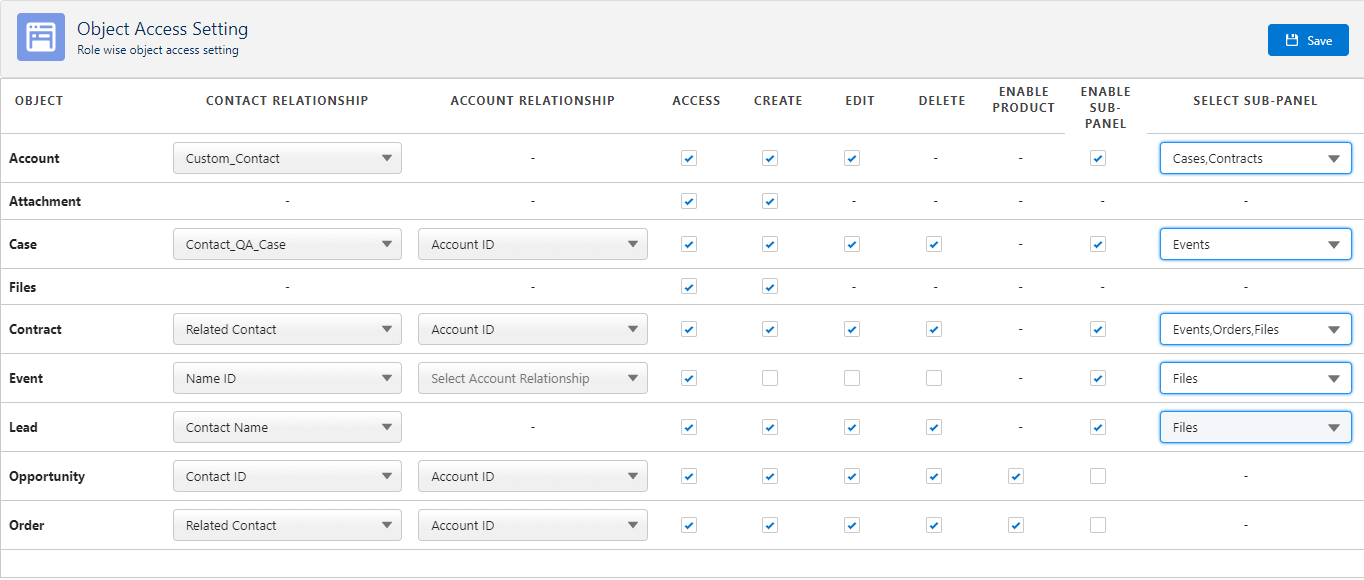Uncheck Create permission for Files
1364x580 pixels.
769,287
